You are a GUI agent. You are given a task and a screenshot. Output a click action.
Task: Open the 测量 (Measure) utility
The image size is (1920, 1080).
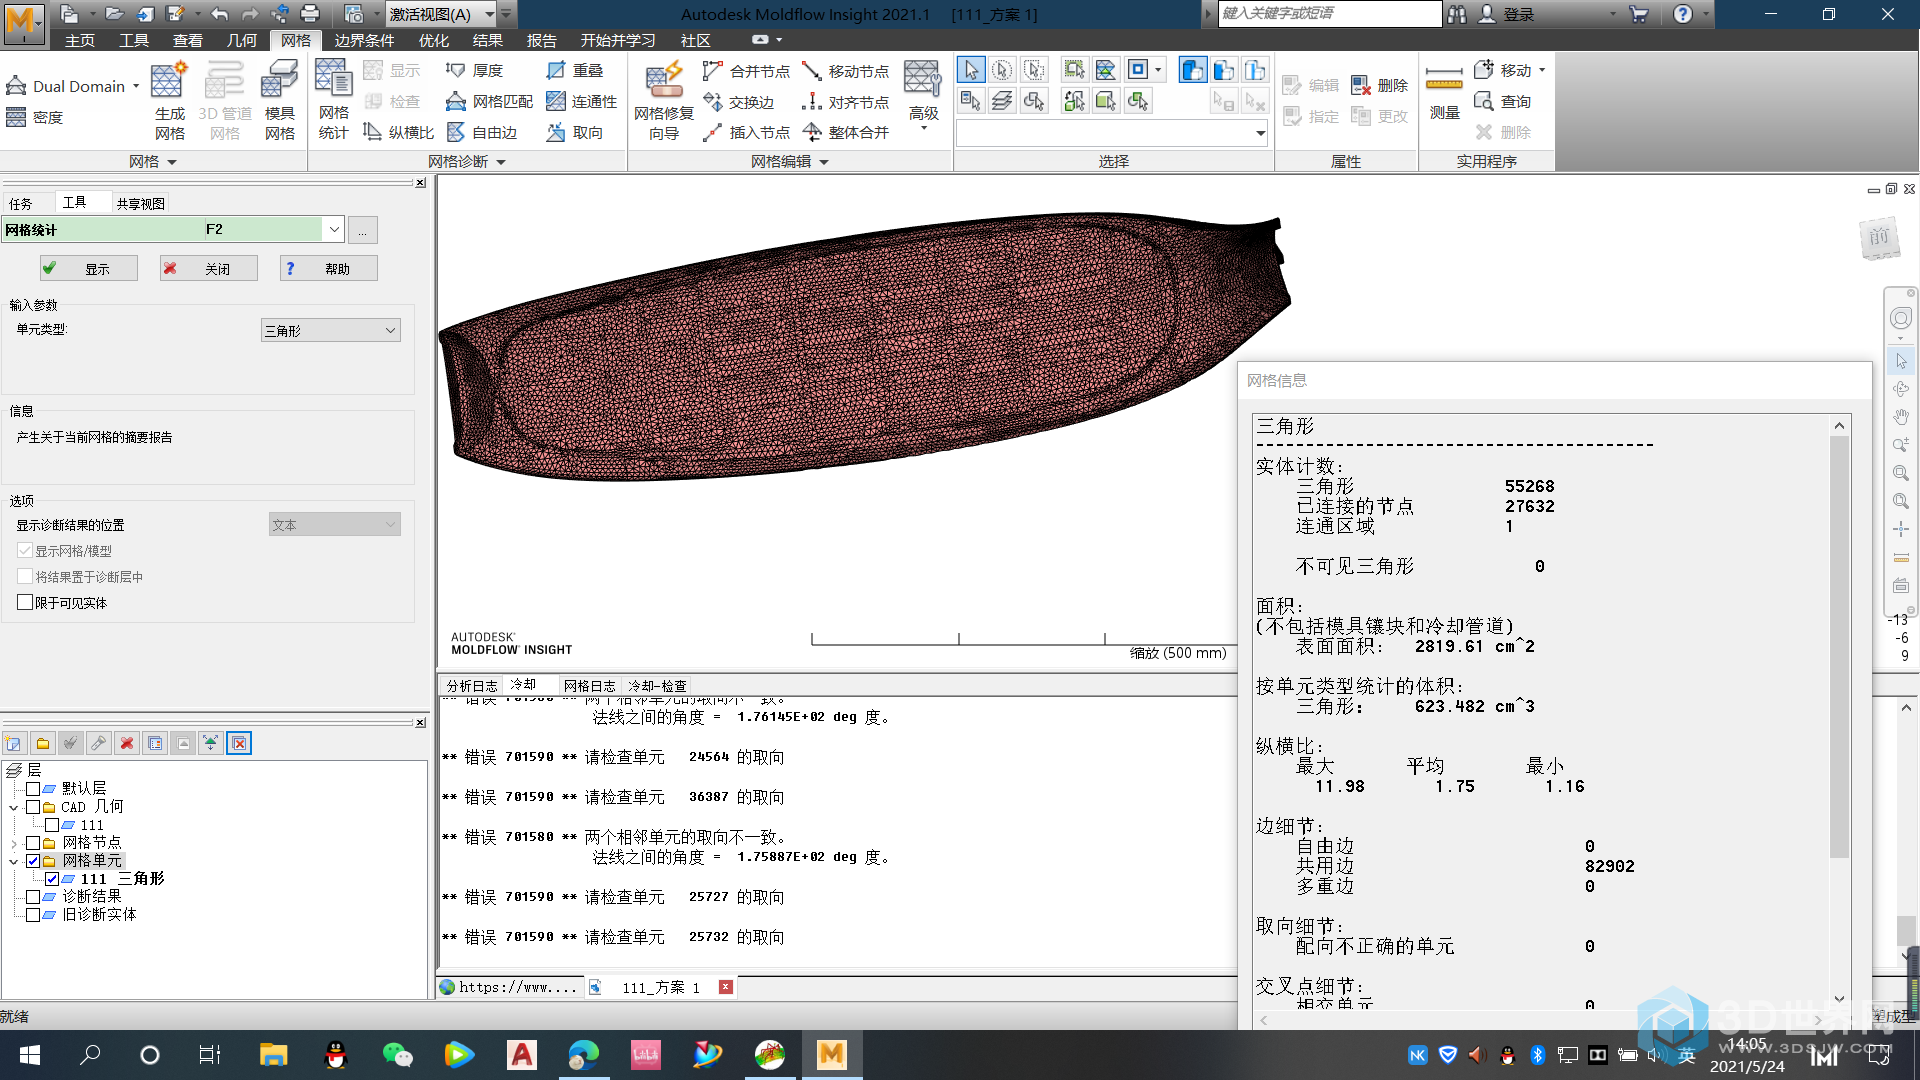(x=1444, y=93)
